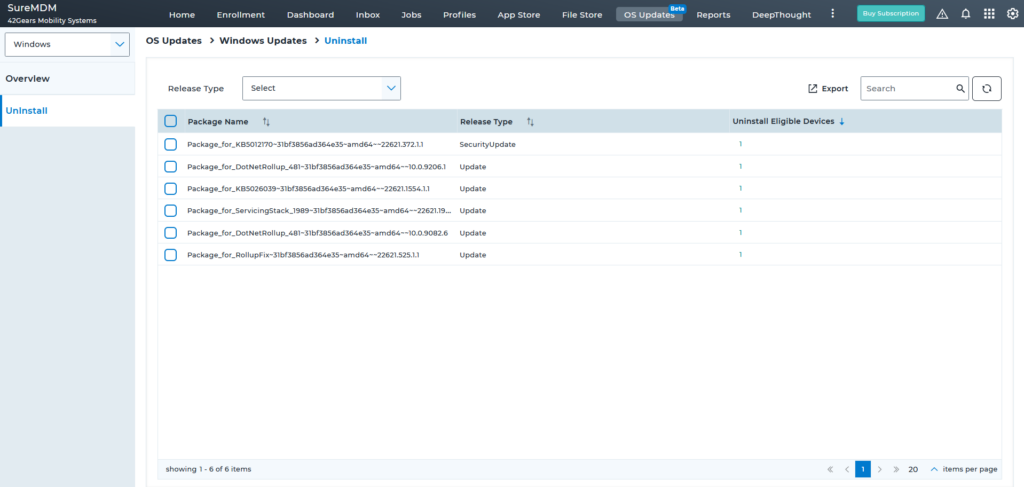The image size is (1024, 487).
Task: Open the three-dot more menu in the navbar
Action: [833, 14]
